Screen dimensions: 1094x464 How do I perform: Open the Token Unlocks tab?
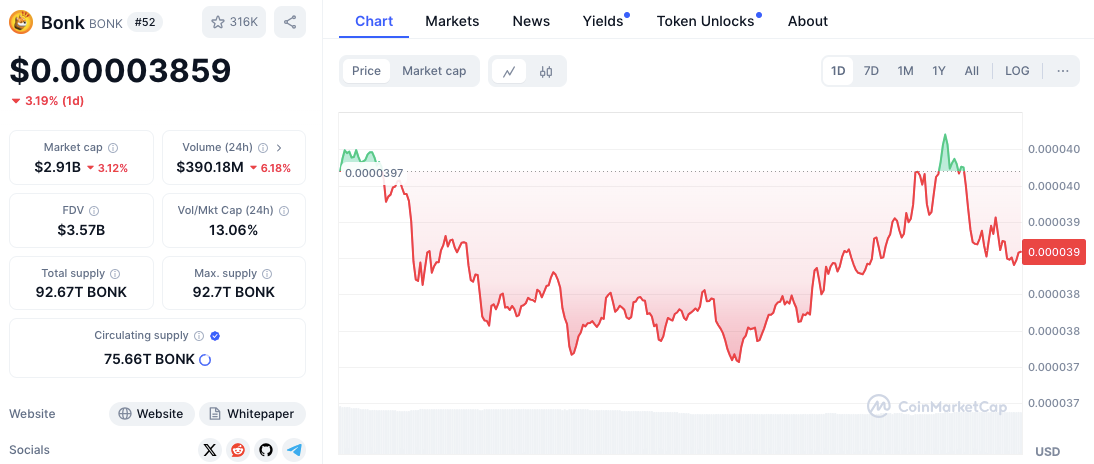click(x=705, y=21)
